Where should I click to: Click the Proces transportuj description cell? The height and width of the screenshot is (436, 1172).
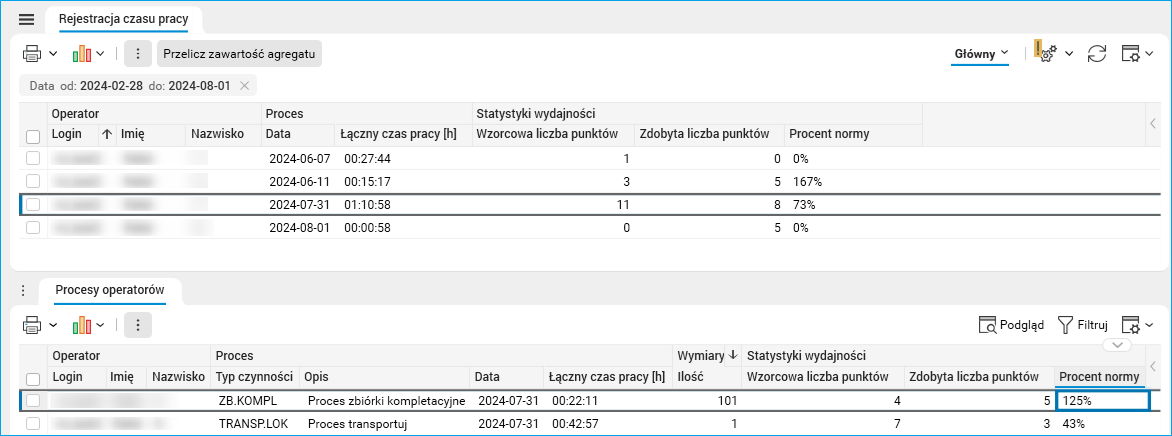coord(385,424)
